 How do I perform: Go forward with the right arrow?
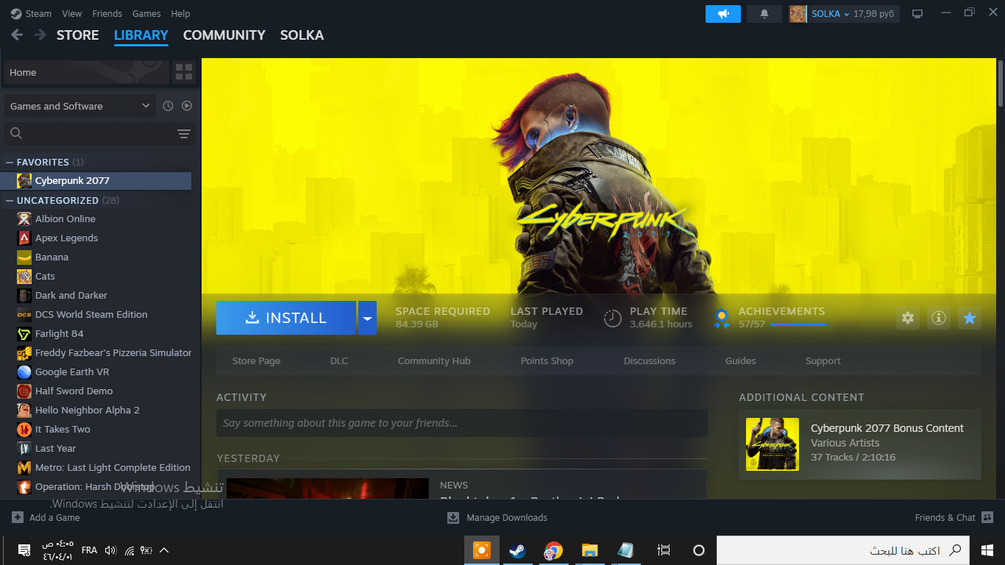[x=40, y=35]
